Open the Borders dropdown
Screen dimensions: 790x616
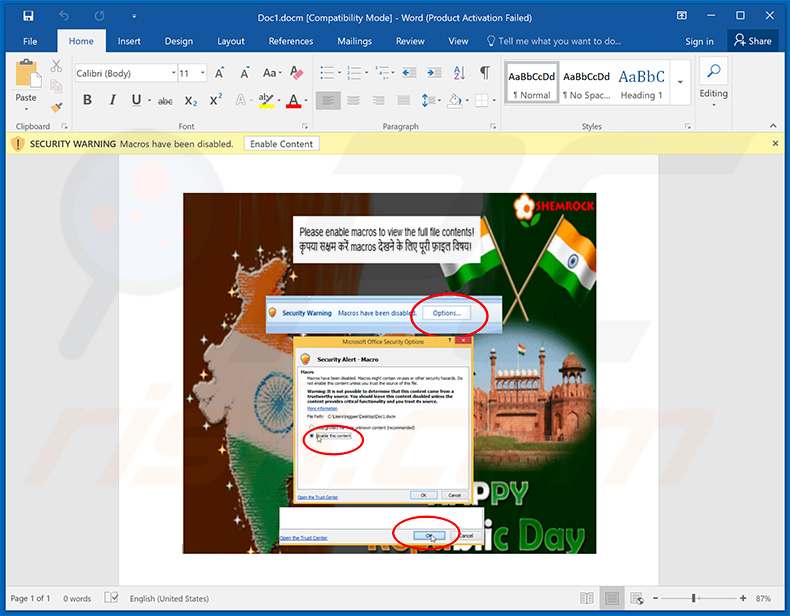(x=494, y=101)
